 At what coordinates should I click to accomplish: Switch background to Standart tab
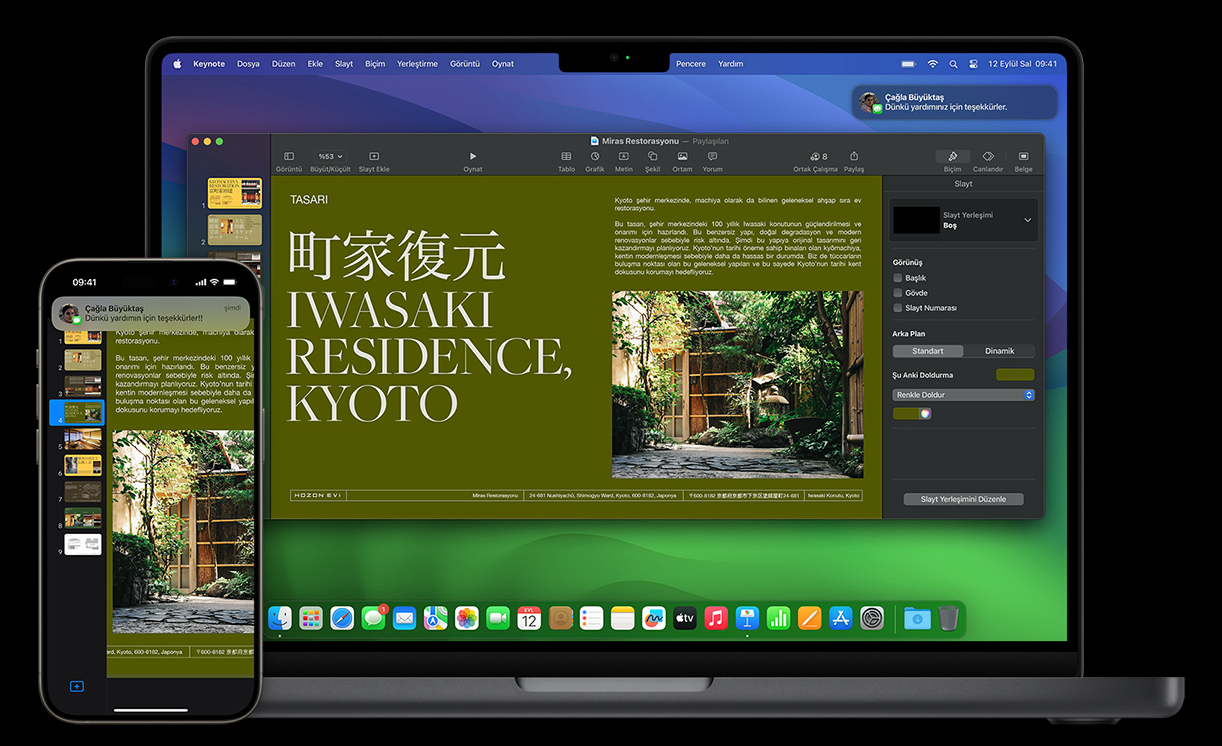click(x=927, y=350)
